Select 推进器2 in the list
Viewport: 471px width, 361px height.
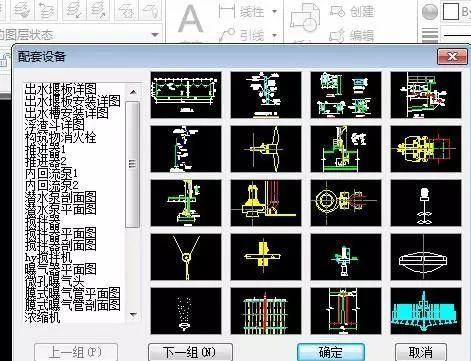coord(46,161)
